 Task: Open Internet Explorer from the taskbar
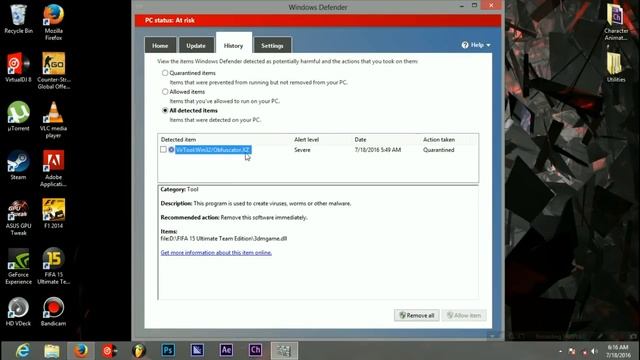23,351
